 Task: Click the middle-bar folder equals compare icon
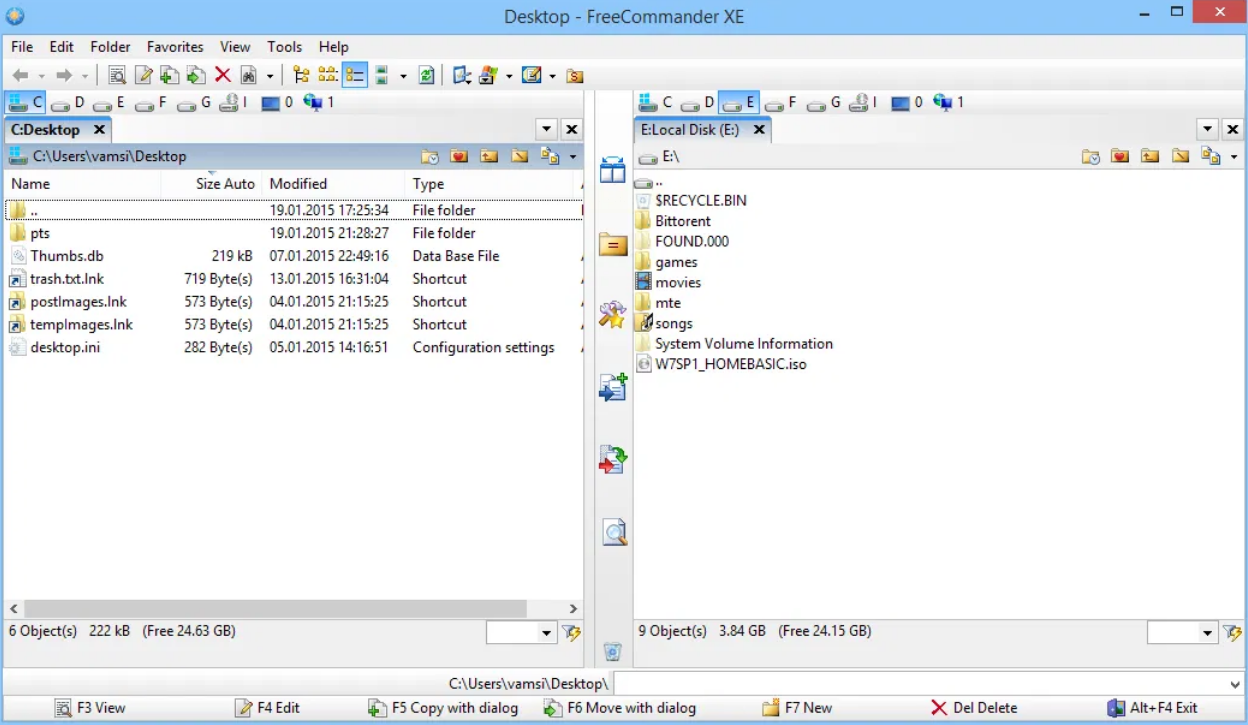pos(613,244)
